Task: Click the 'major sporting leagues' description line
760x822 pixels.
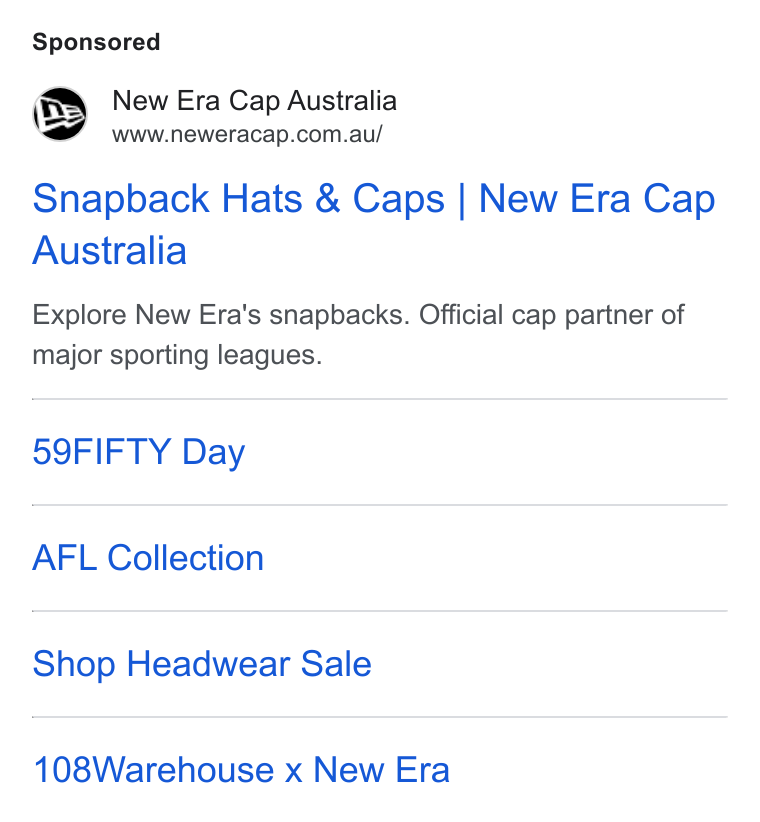Action: [x=177, y=355]
